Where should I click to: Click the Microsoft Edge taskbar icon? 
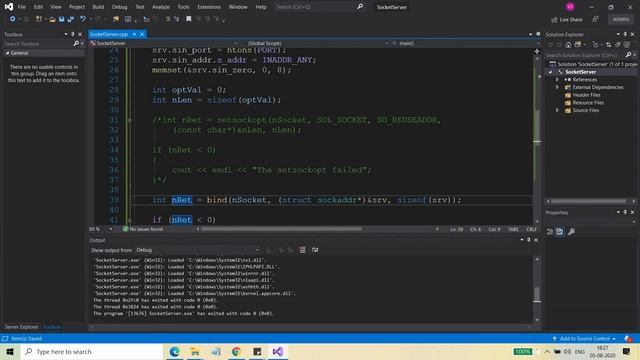coord(174,351)
